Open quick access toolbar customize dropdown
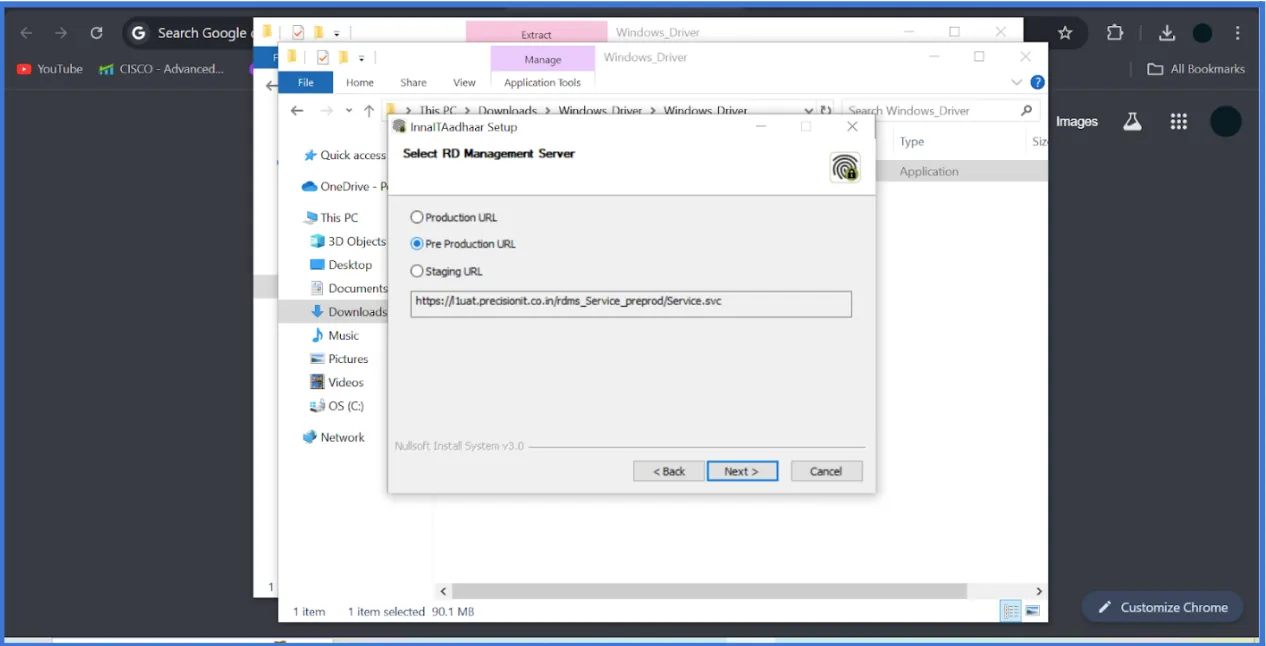Image resolution: width=1266 pixels, height=646 pixels. (361, 58)
